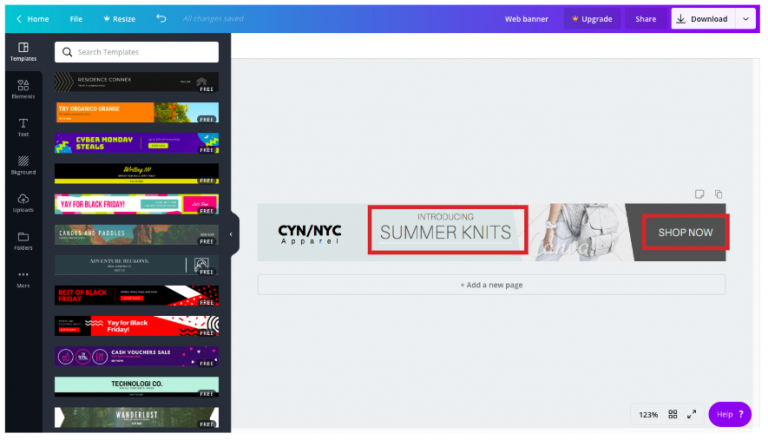Open the File menu
The width and height of the screenshot is (768, 440).
[x=76, y=19]
